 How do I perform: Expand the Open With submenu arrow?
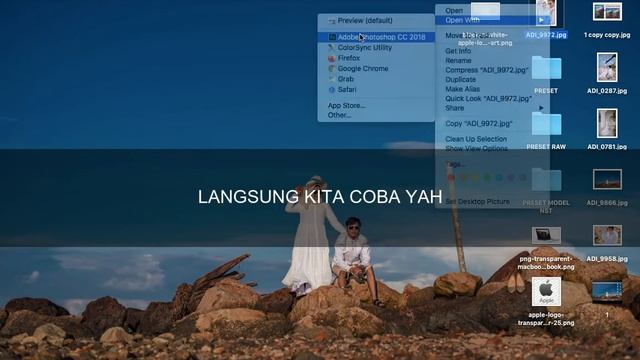tap(541, 20)
